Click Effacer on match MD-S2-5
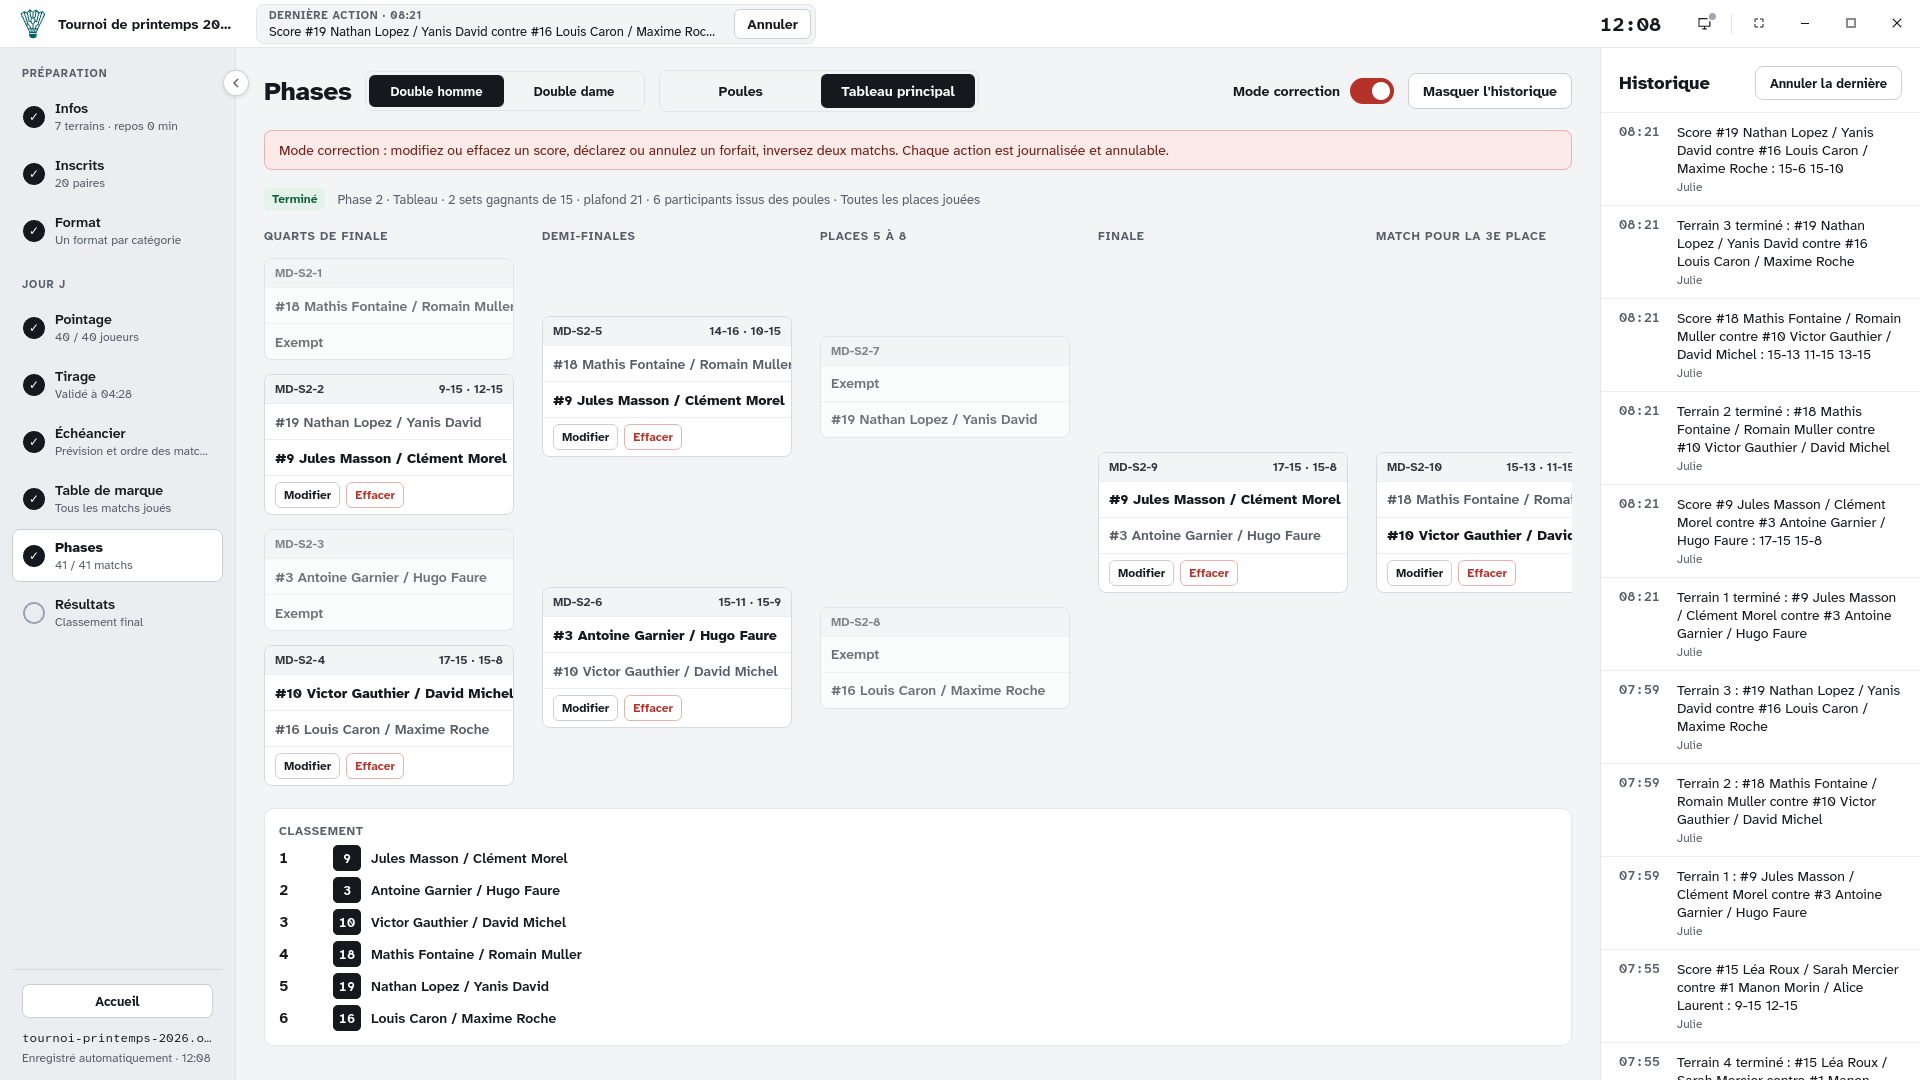1920x1080 pixels. (x=653, y=437)
